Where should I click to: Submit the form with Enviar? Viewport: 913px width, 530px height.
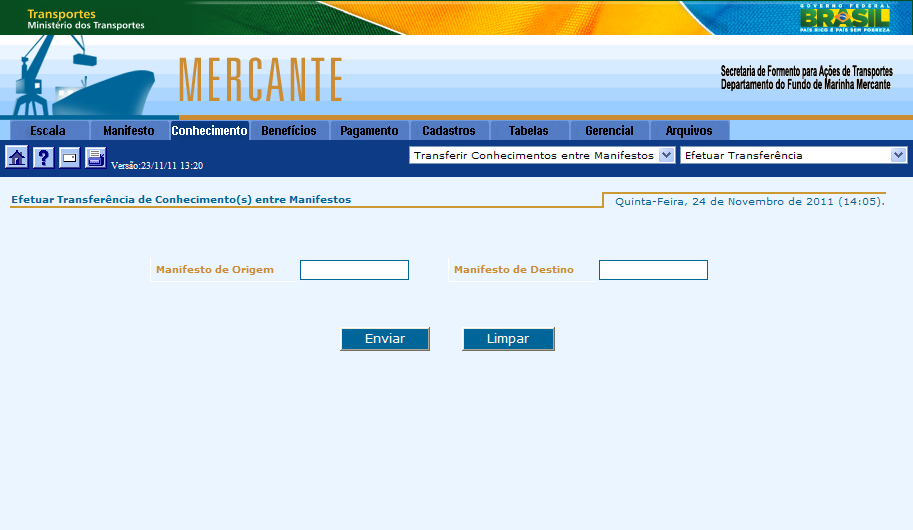(x=385, y=339)
